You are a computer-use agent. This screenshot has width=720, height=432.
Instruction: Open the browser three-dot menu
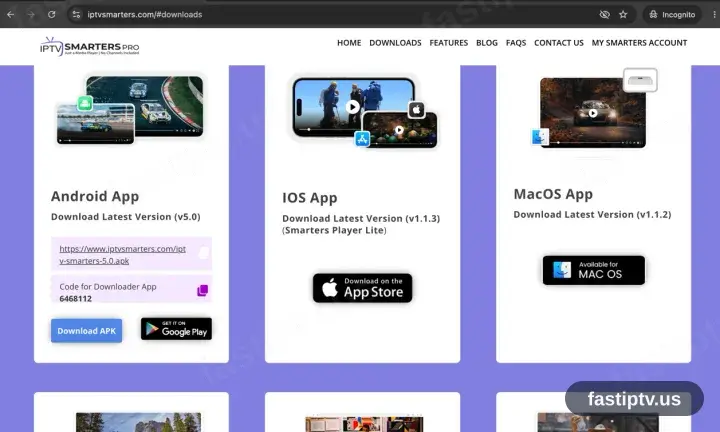tap(714, 15)
